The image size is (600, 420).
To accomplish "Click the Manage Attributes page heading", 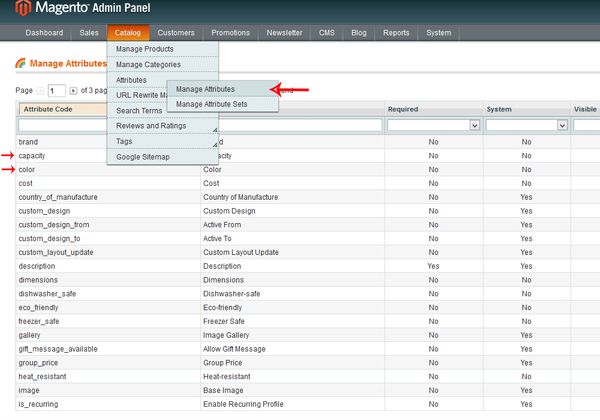I will pos(68,63).
